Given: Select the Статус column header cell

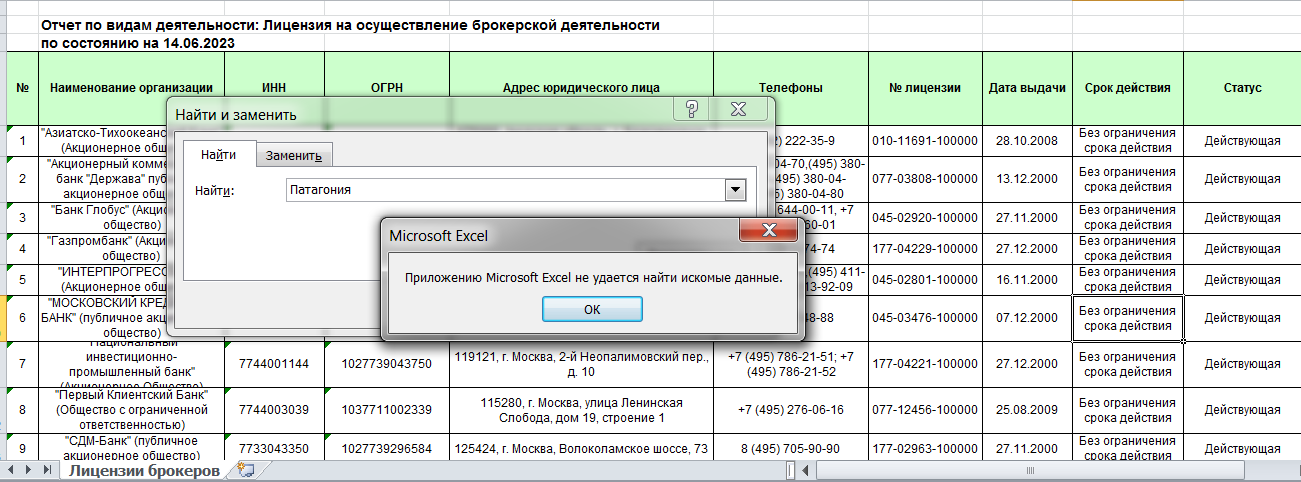Looking at the screenshot, I should tap(1242, 87).
